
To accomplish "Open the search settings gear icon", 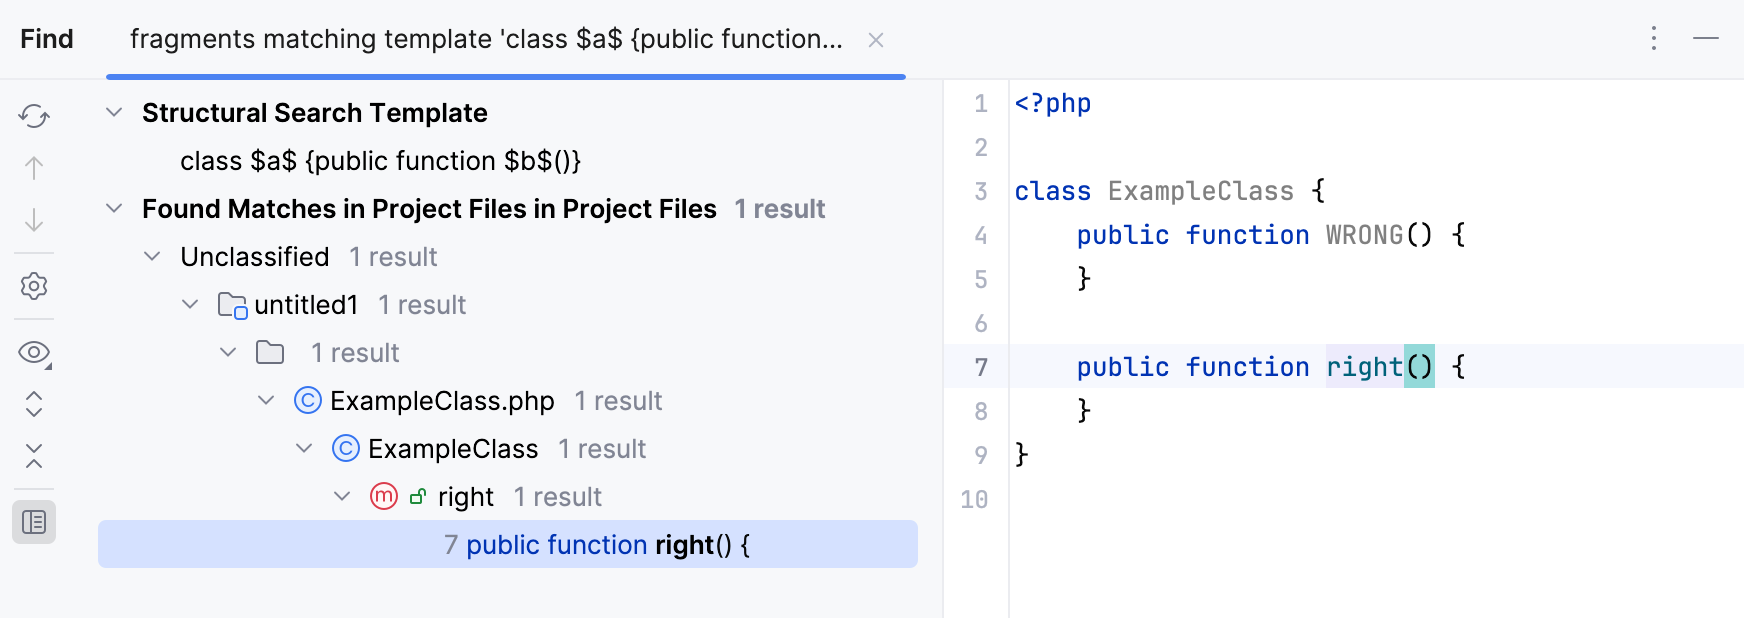I will 34,286.
